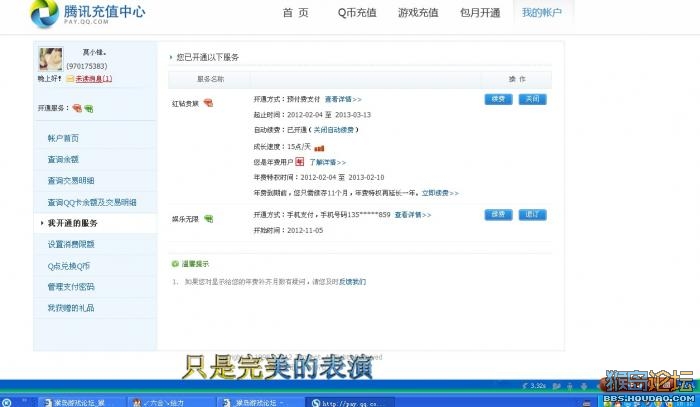Open 管理支付密码 sidebar item

71,287
